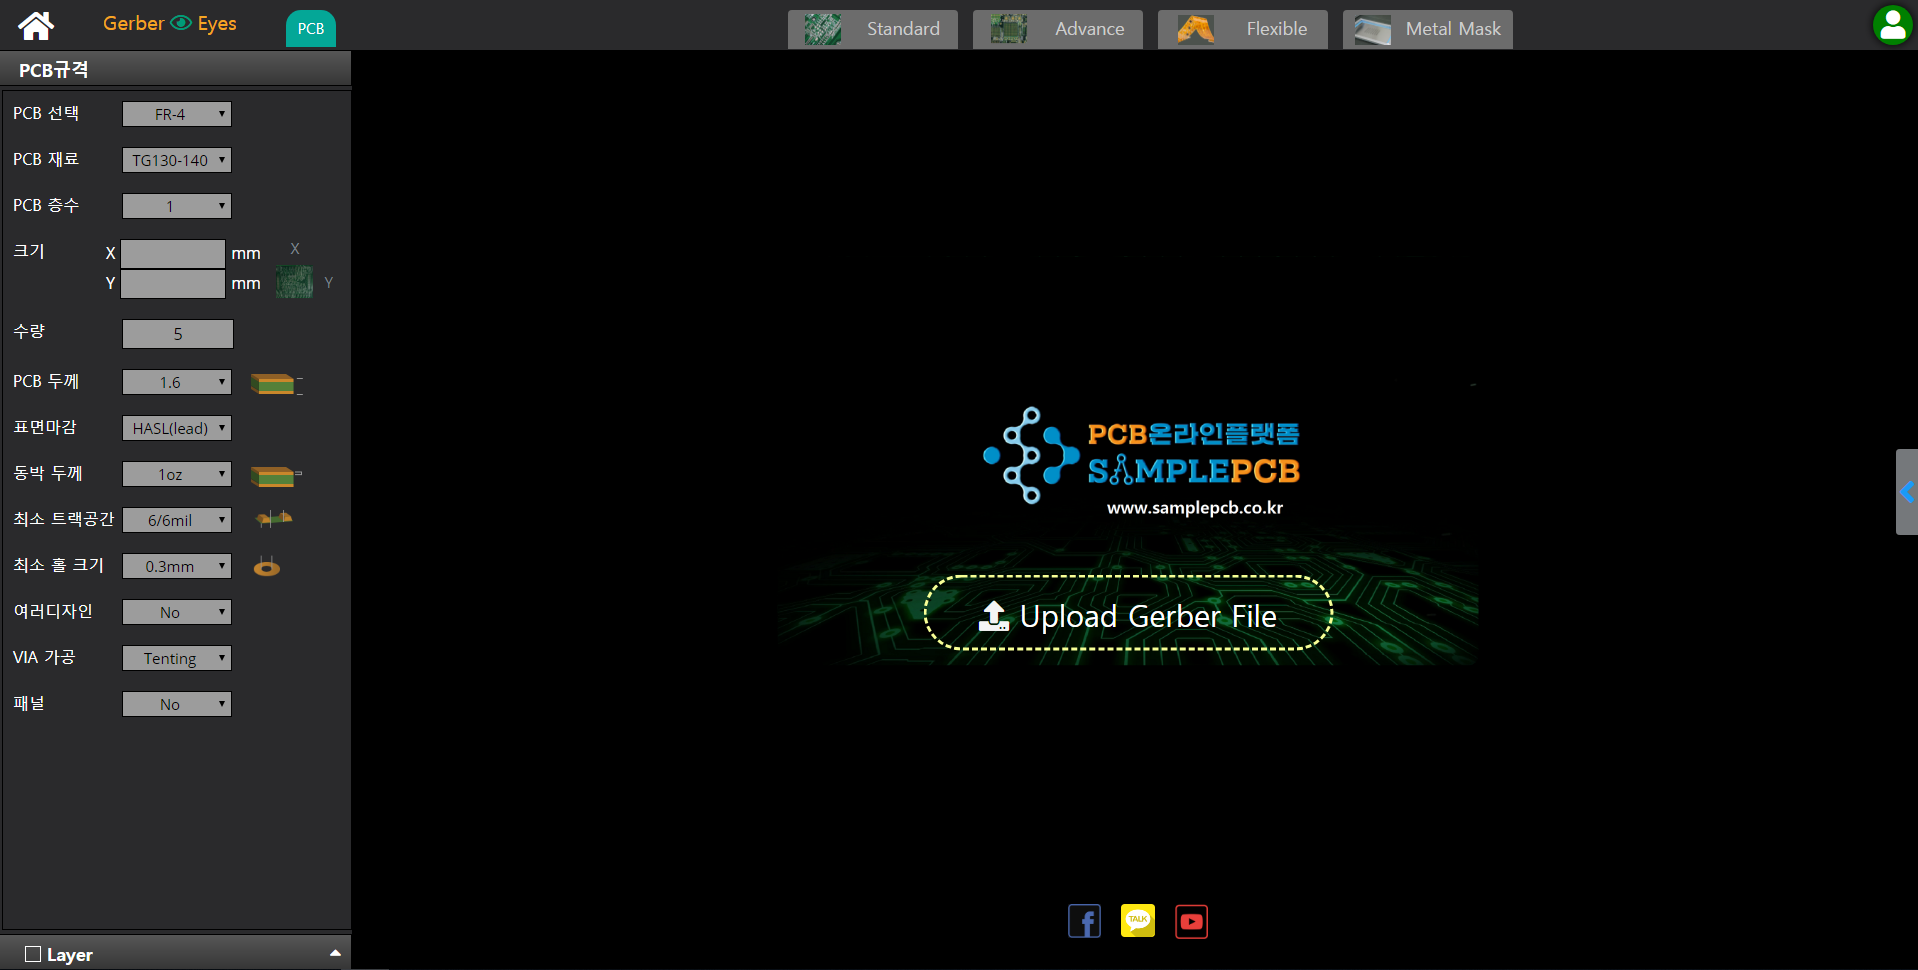The height and width of the screenshot is (970, 1918).
Task: Expand the right side panel arrow
Action: [x=1906, y=492]
